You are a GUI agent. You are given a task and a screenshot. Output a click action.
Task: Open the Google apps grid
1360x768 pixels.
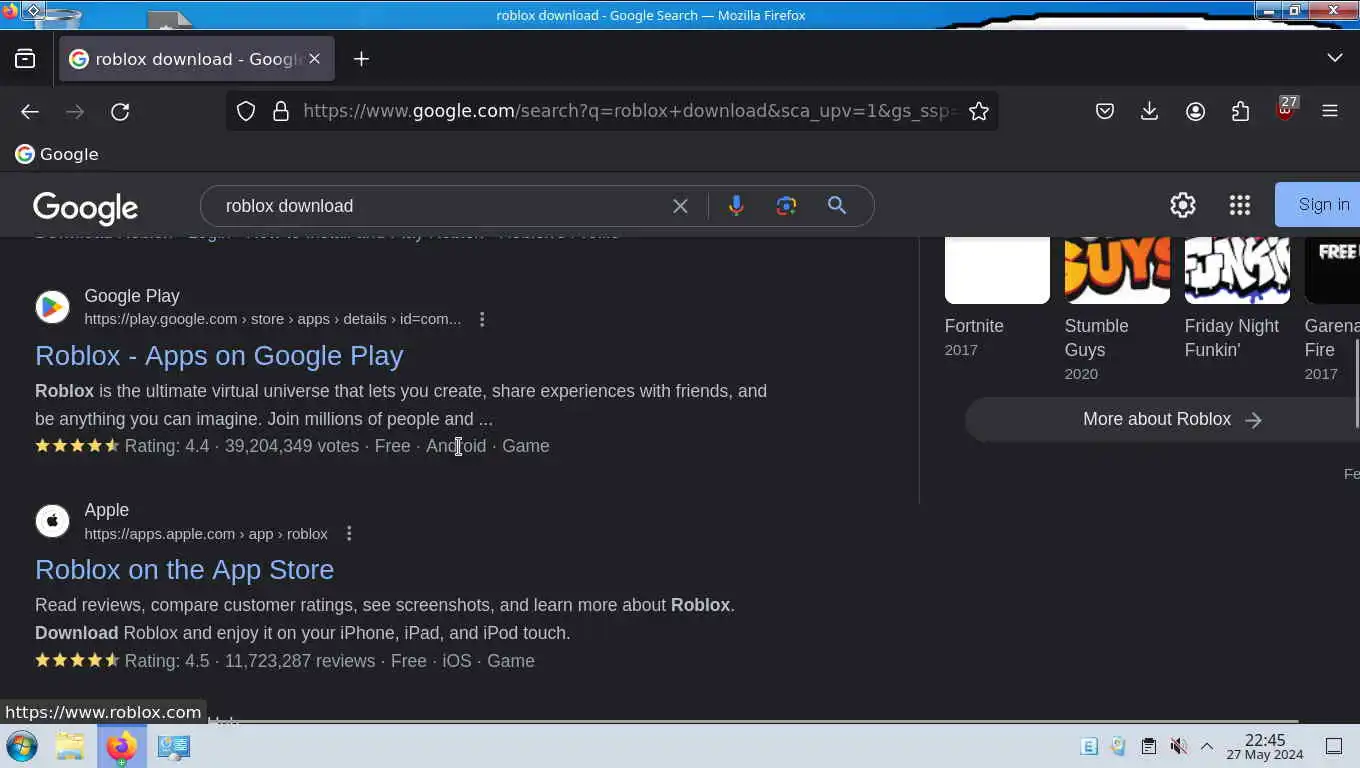coord(1240,205)
